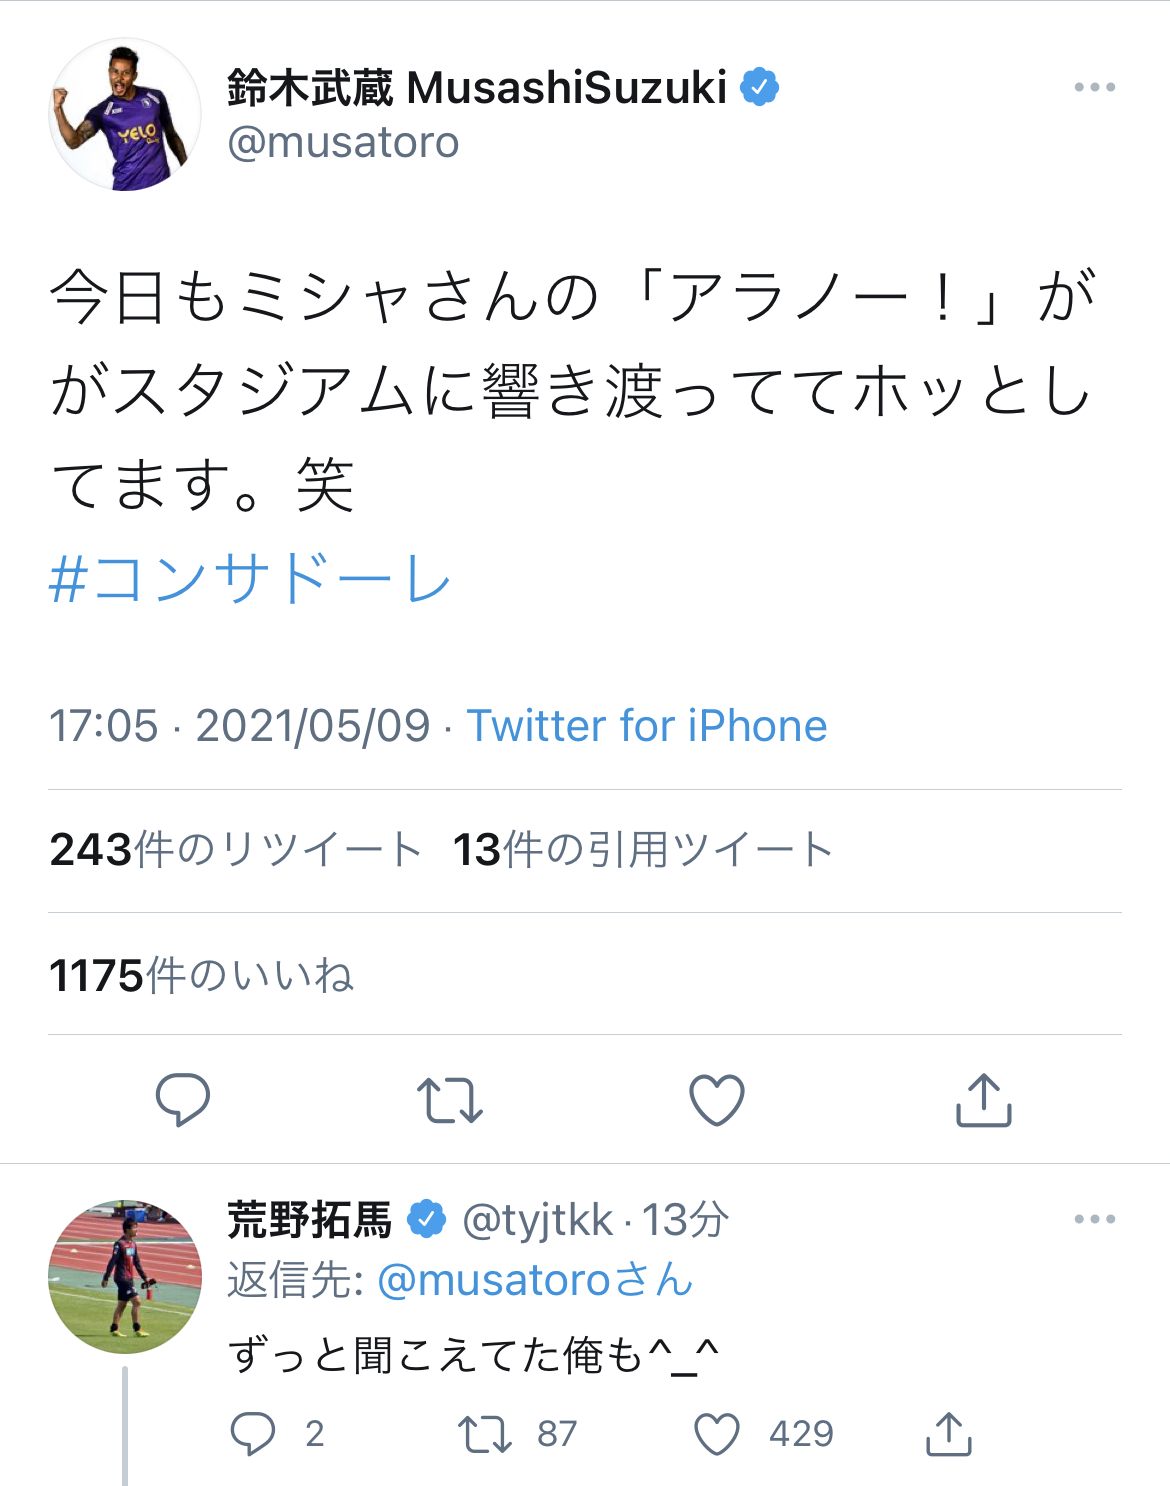The width and height of the screenshot is (1170, 1486).
Task: Share the main tweet via share icon
Action: pos(984,1099)
